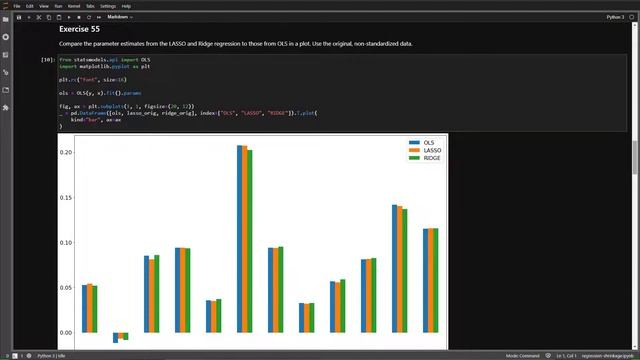Screen dimensions: 640x360
Task: Open the open tabs sidebar icon
Action: tap(6, 90)
